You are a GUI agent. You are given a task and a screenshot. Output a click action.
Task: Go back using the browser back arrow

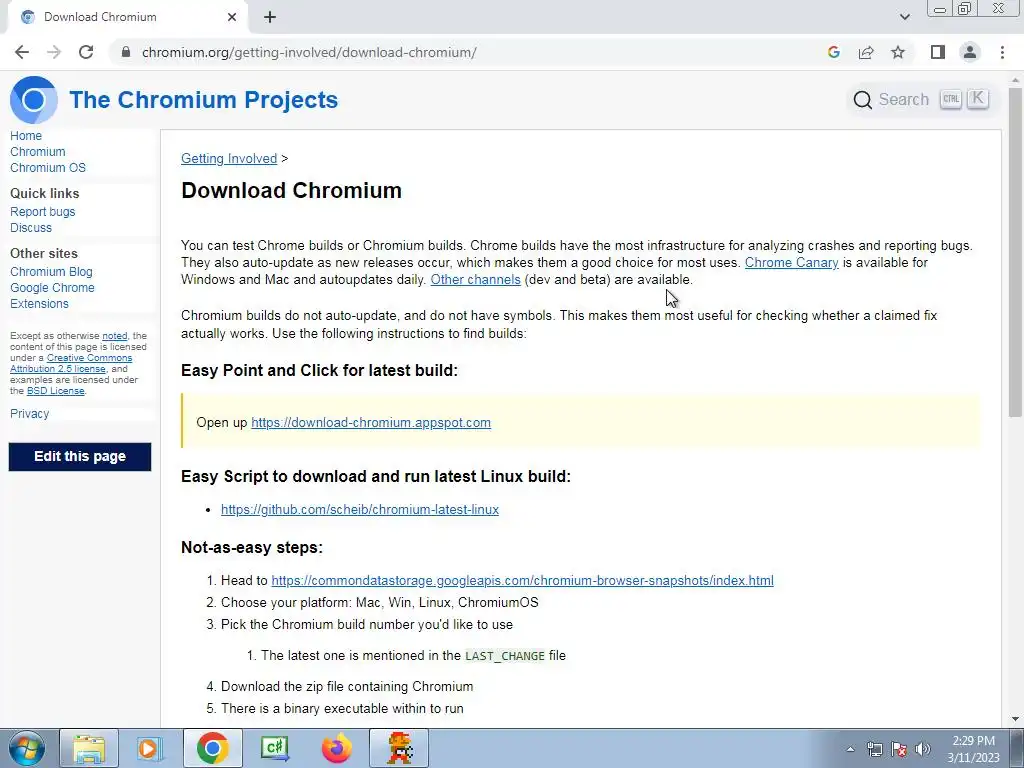click(22, 52)
